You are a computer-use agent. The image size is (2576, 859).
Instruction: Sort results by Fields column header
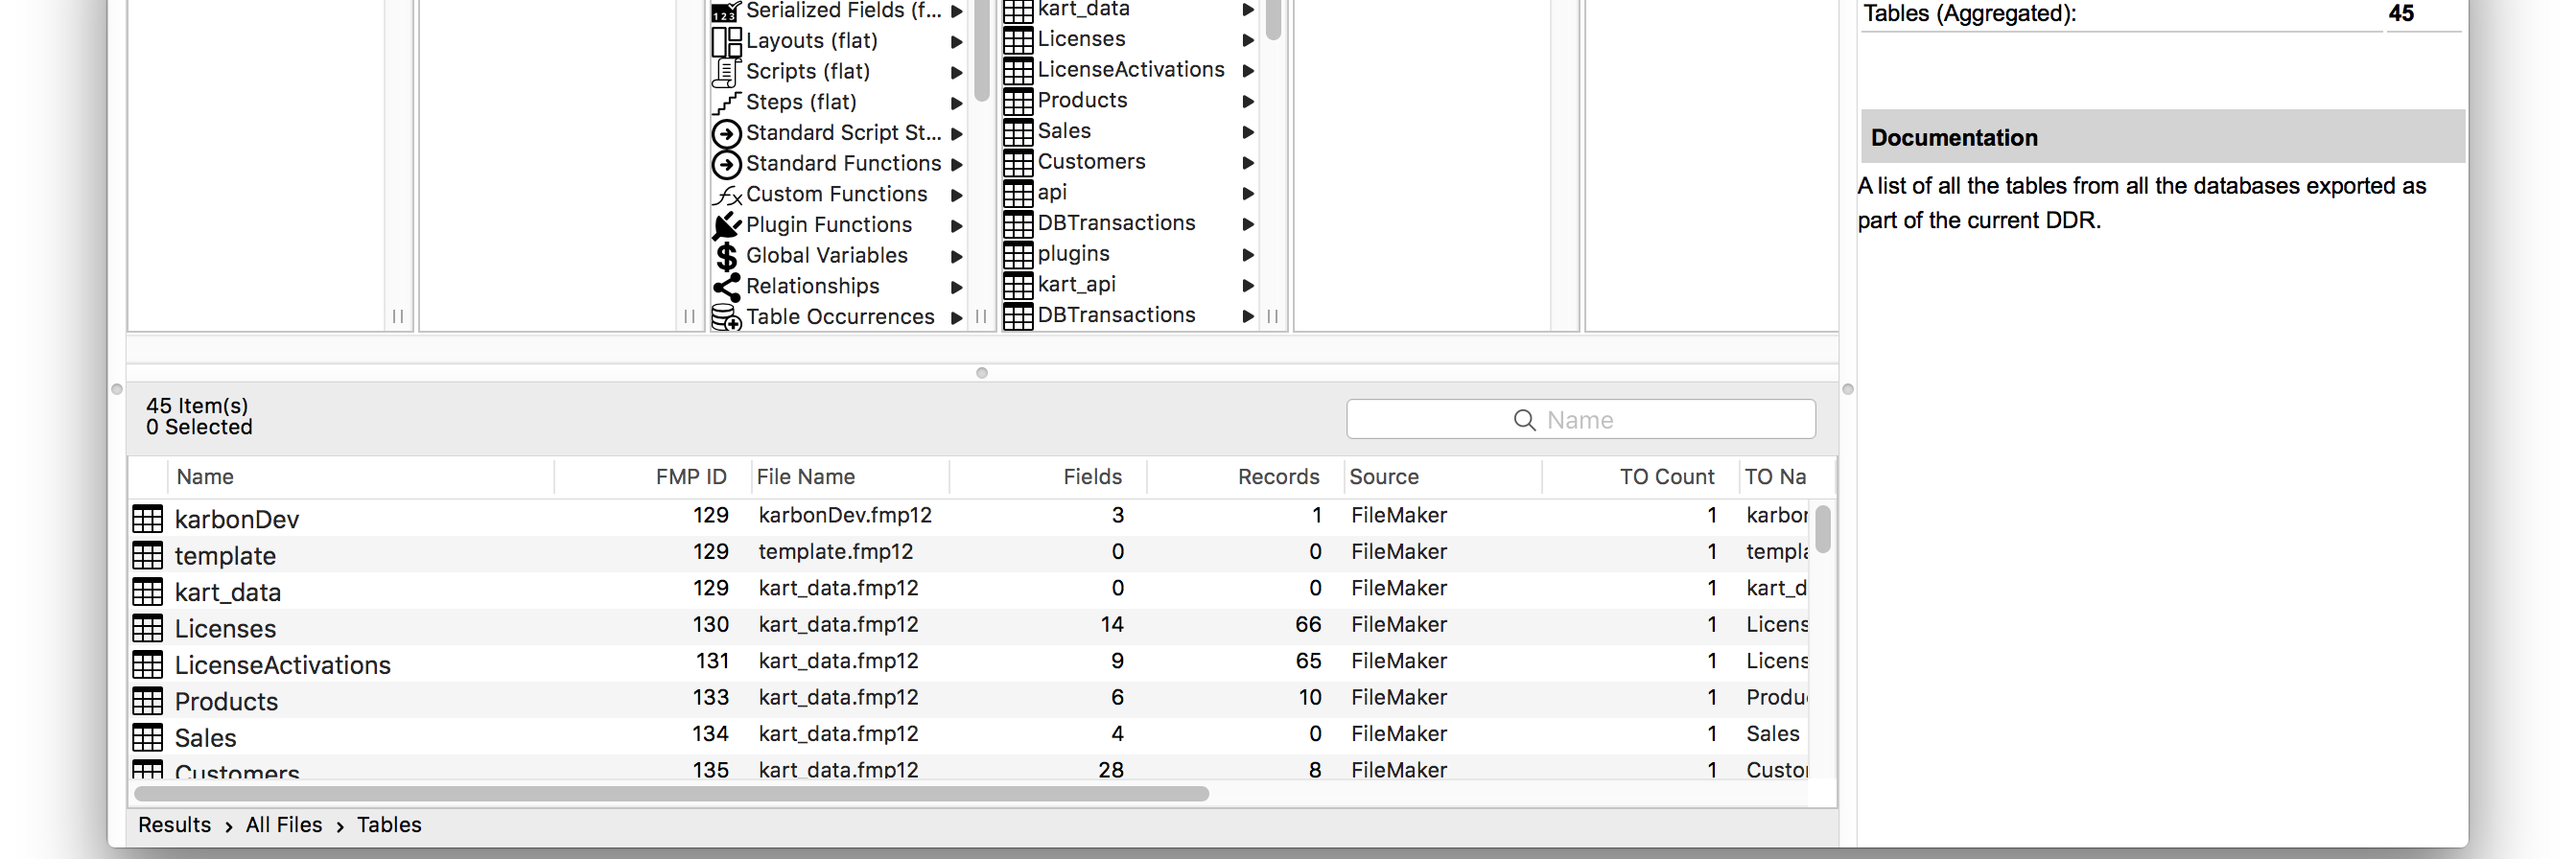(1047, 477)
